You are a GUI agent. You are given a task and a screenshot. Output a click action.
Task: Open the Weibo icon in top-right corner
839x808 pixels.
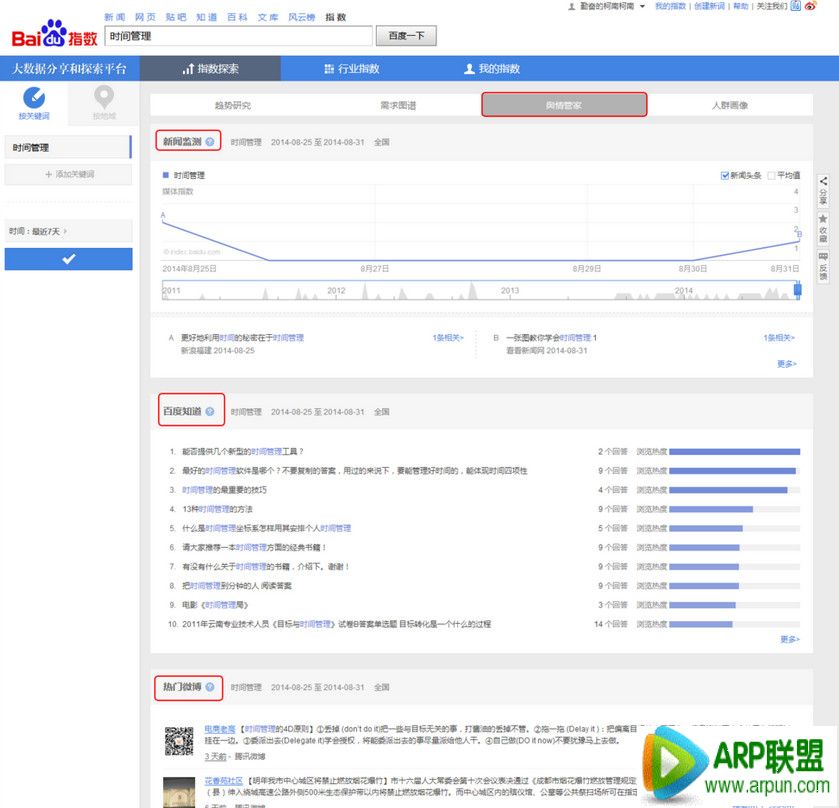click(824, 6)
